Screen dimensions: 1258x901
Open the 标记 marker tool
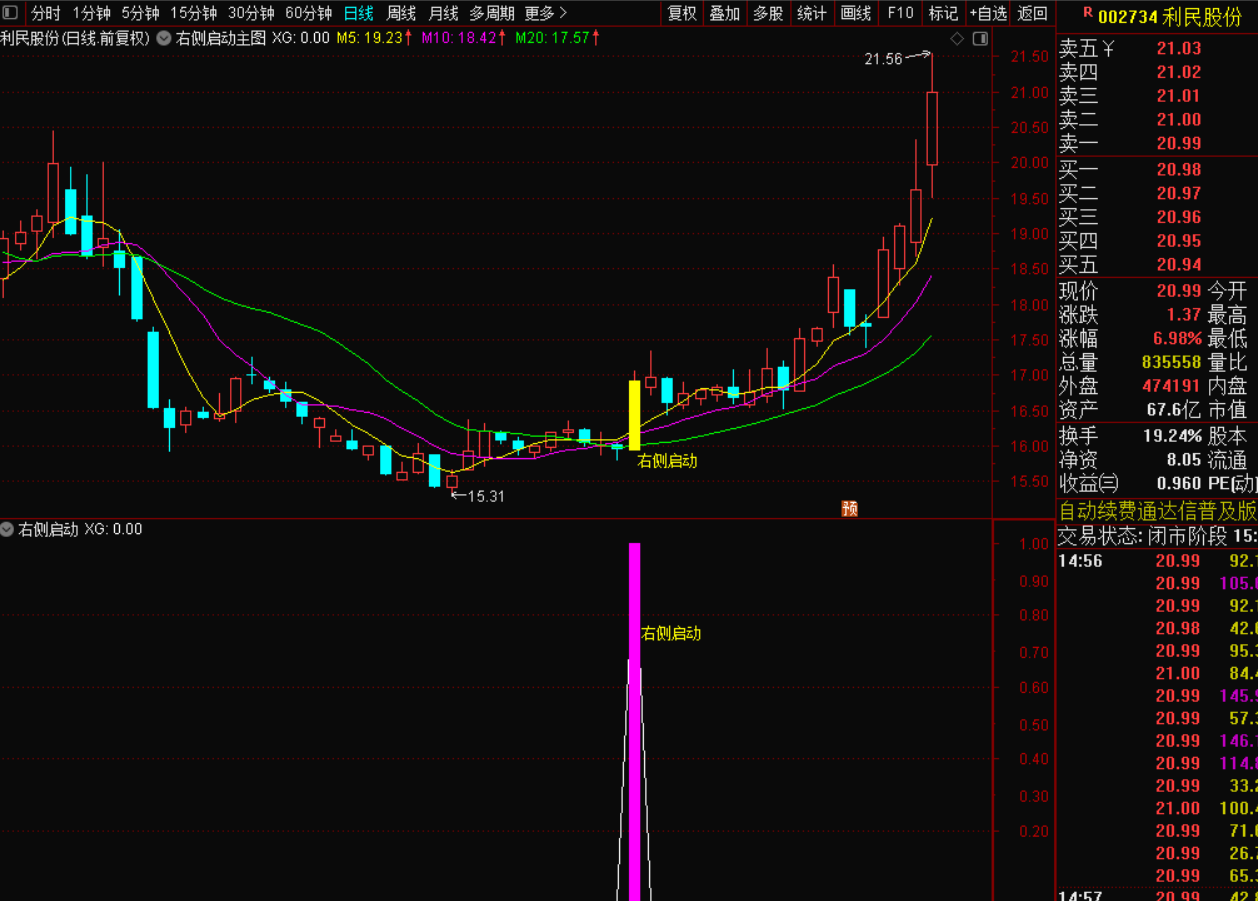click(x=943, y=13)
